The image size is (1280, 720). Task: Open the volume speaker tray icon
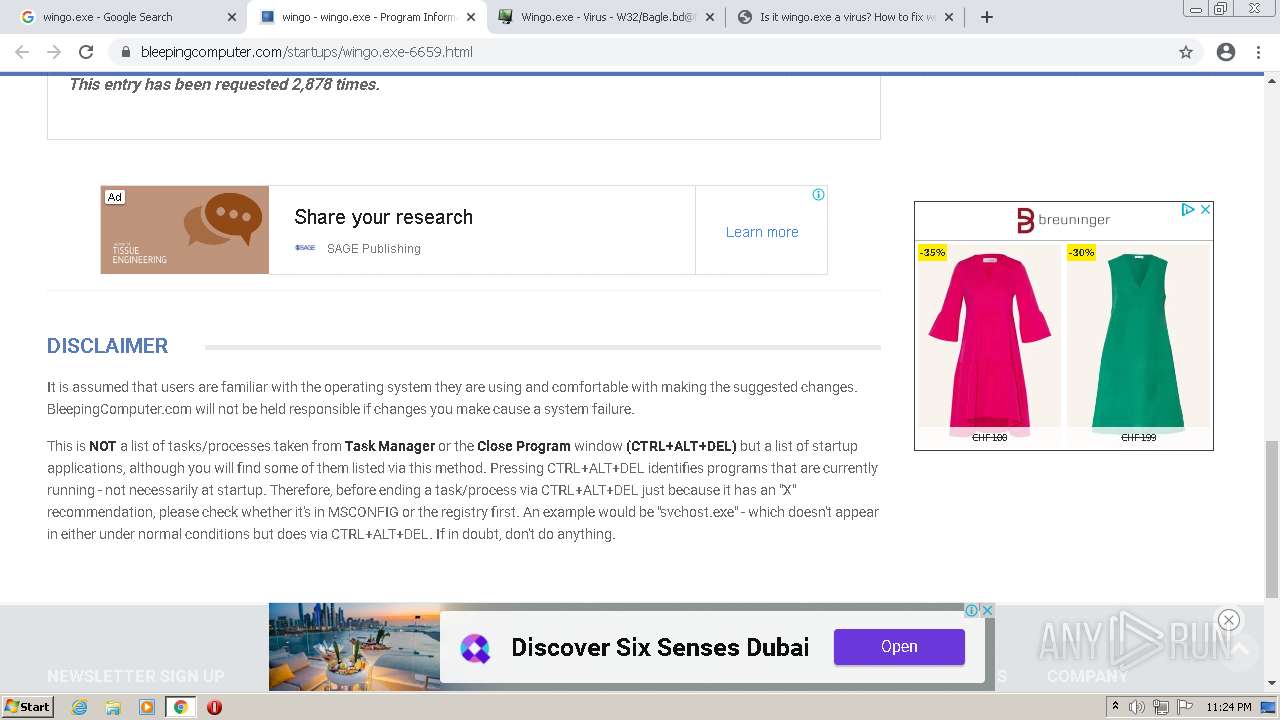(x=1137, y=707)
